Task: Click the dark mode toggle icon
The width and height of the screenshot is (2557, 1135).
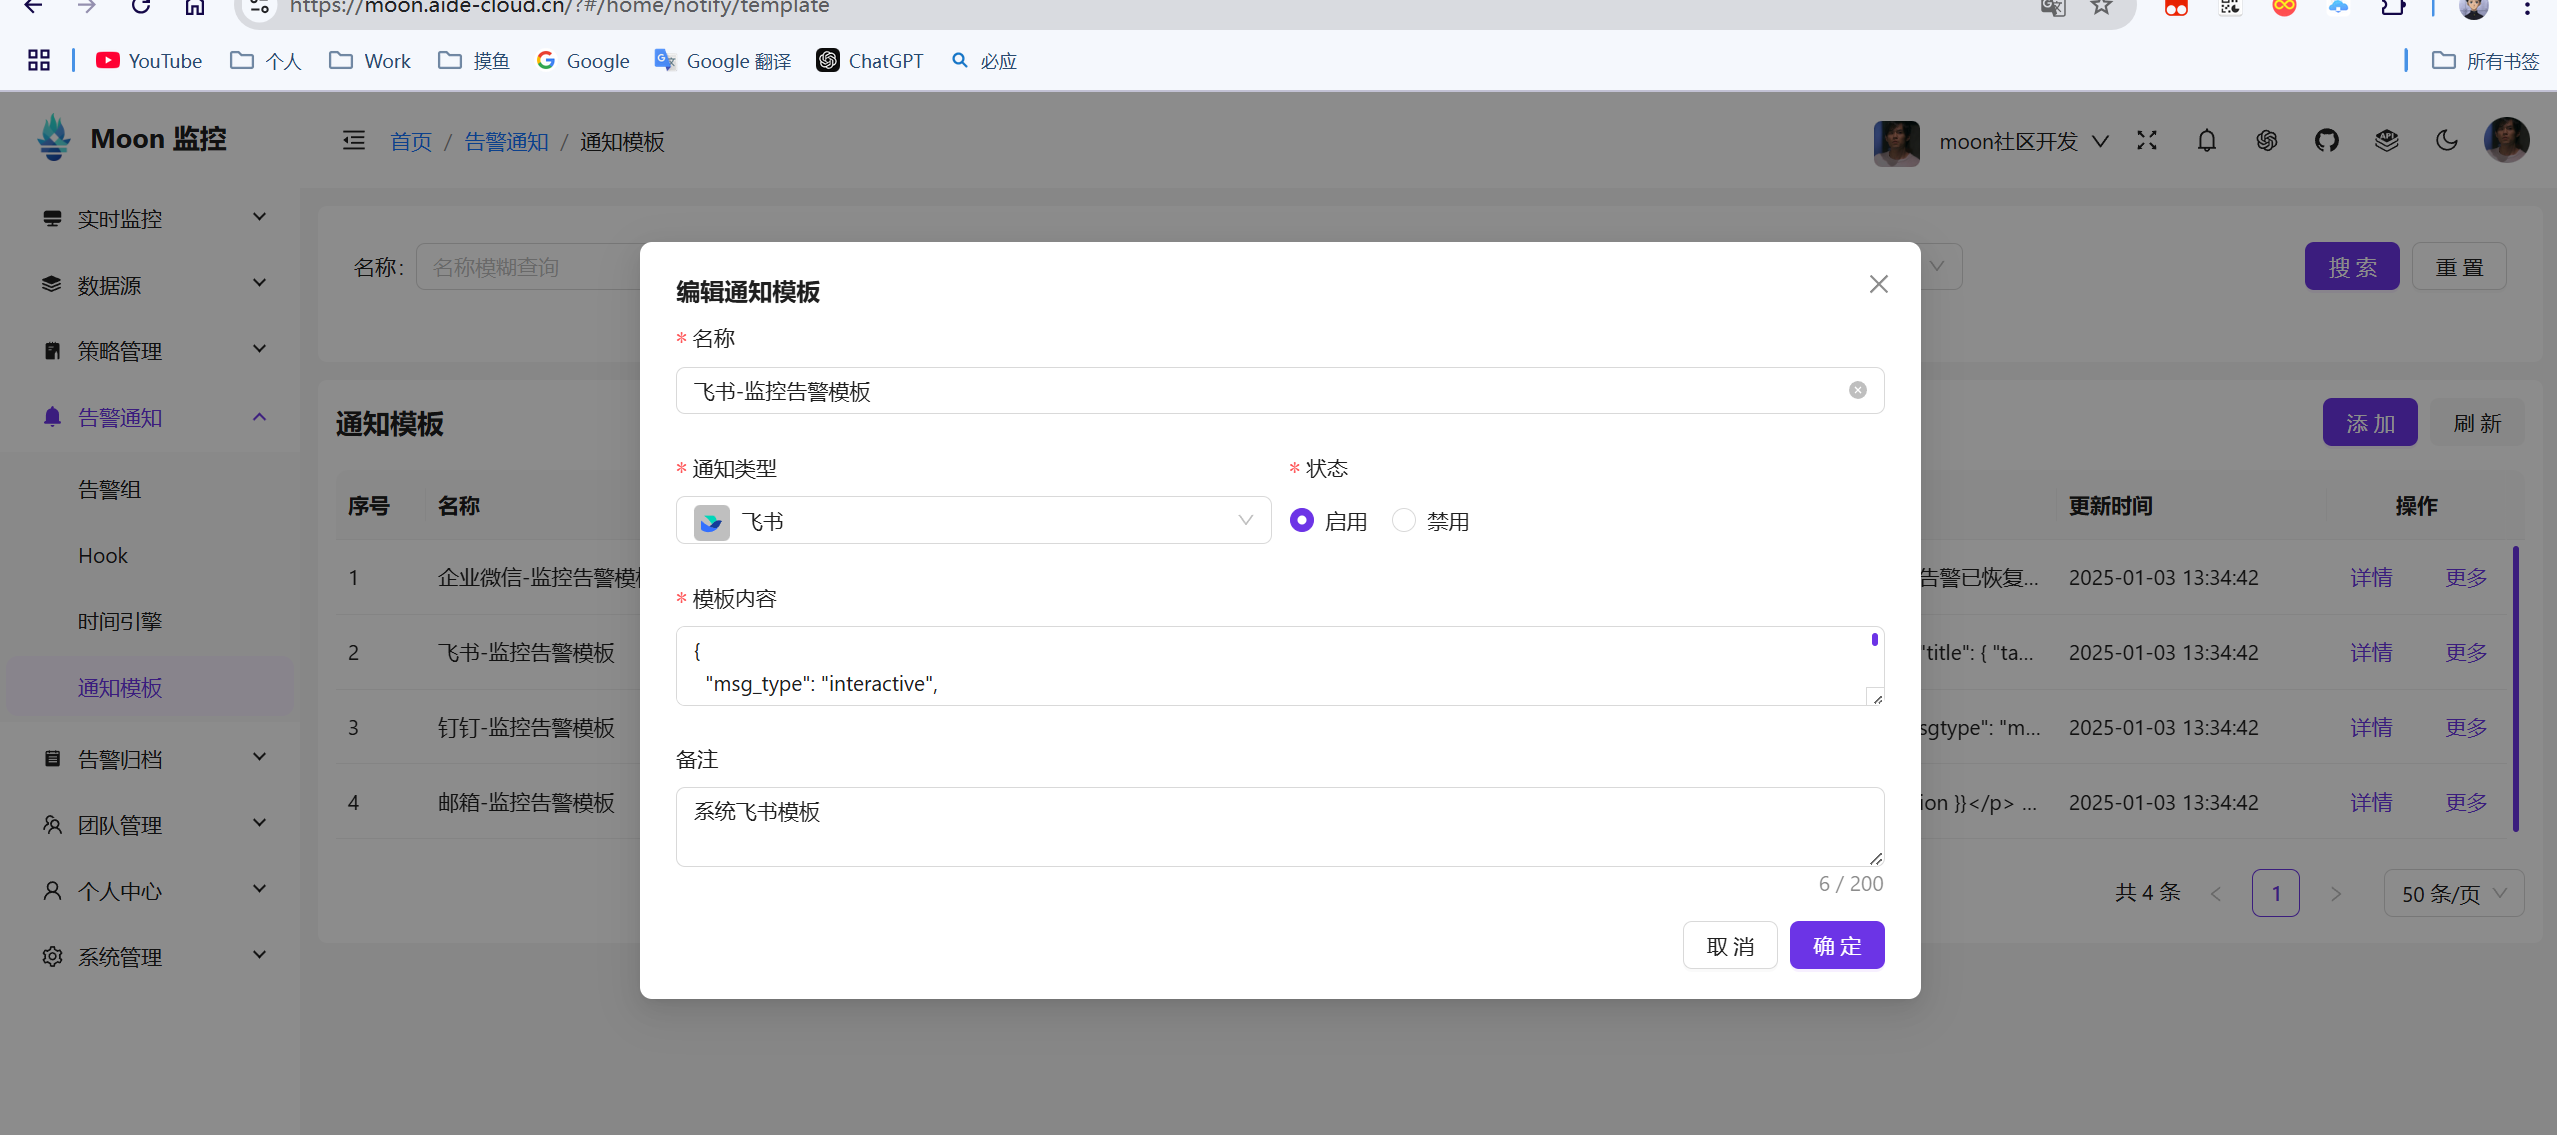Action: point(2446,142)
